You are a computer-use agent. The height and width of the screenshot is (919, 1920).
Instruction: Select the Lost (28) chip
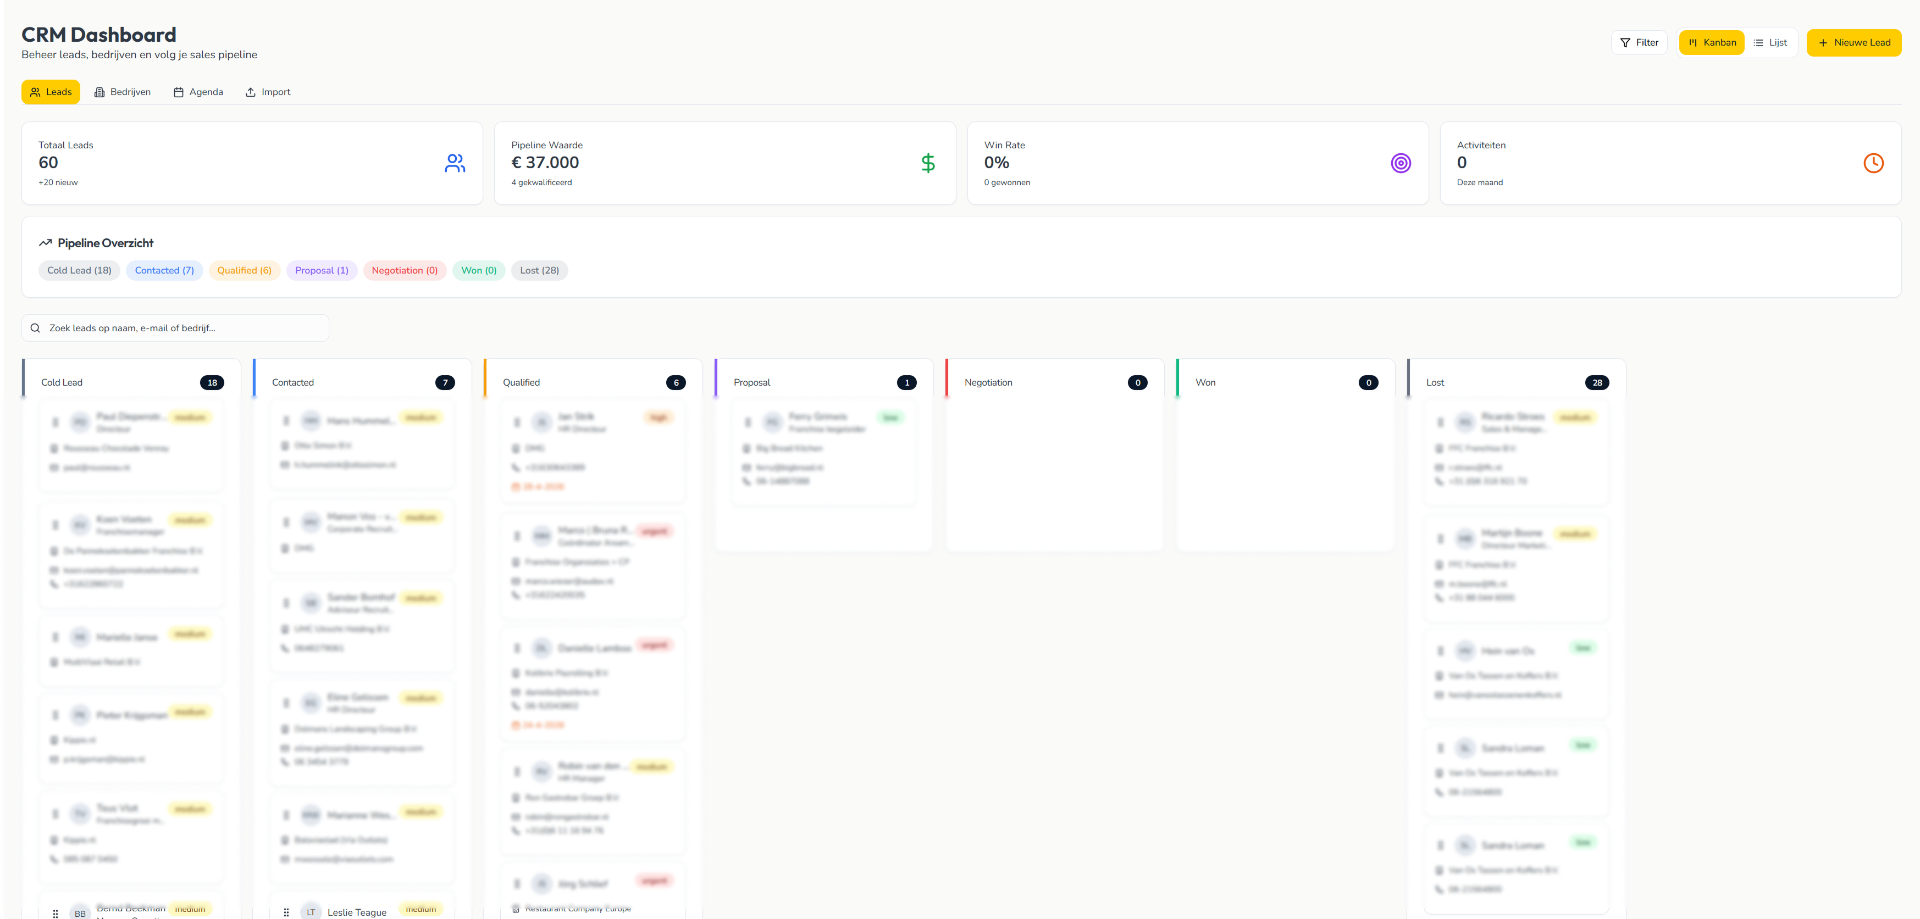pyautogui.click(x=539, y=271)
